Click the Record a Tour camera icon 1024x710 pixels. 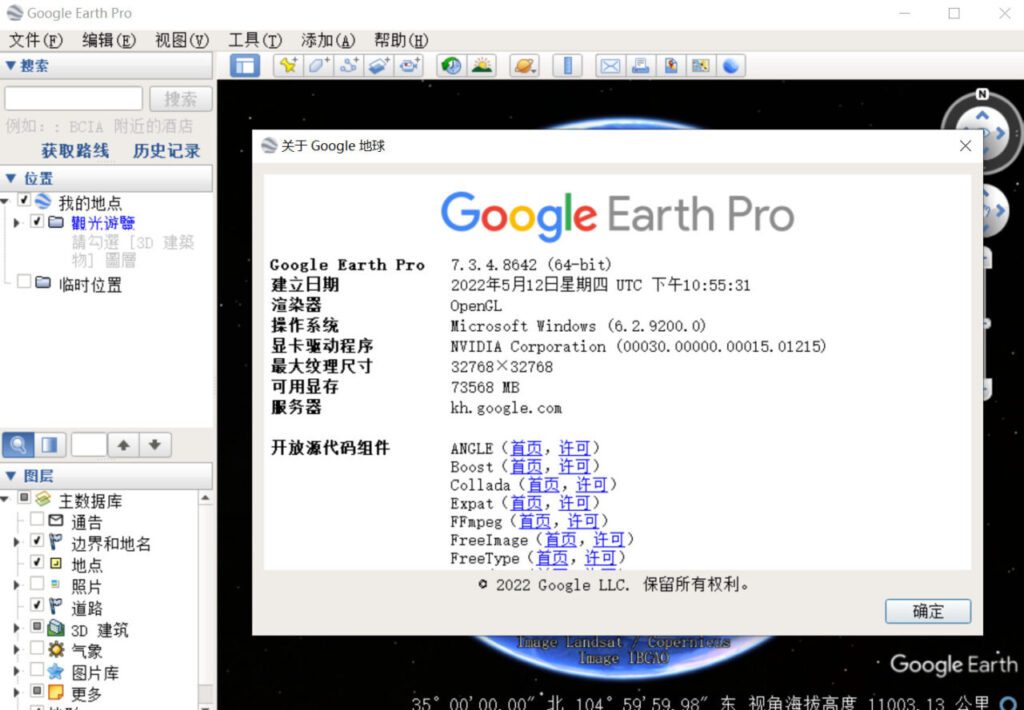409,66
